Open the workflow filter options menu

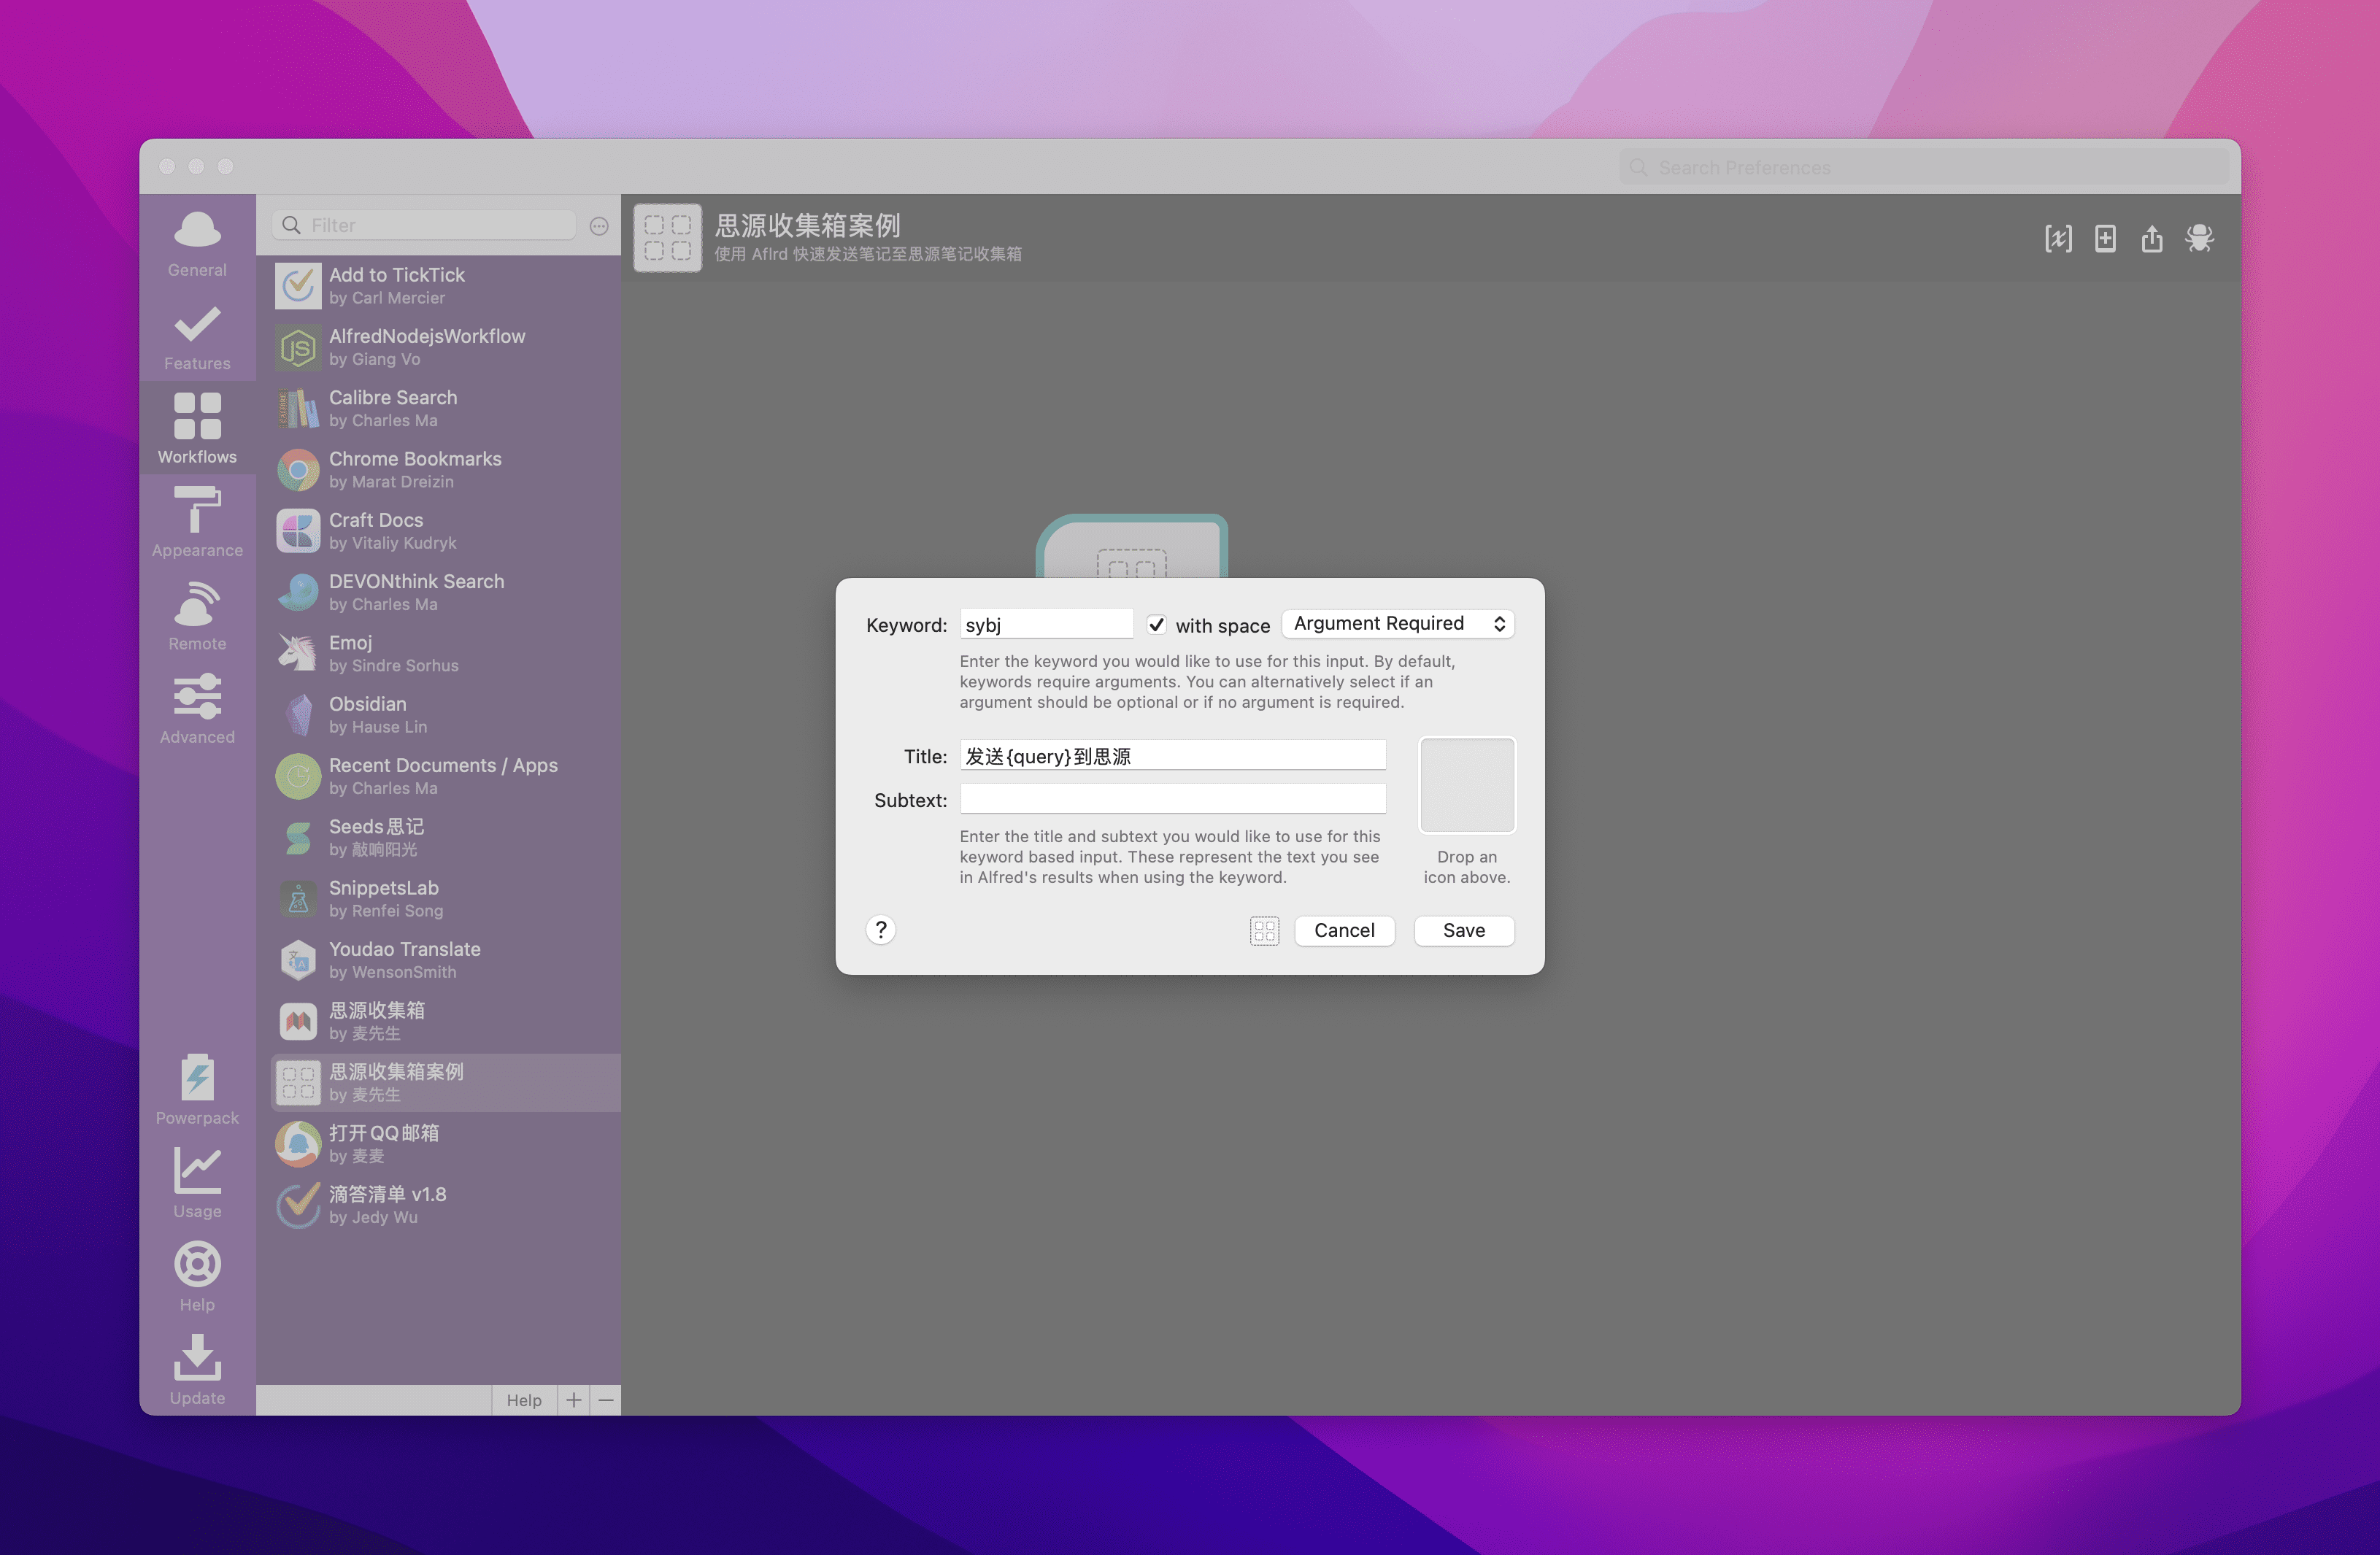pos(599,226)
